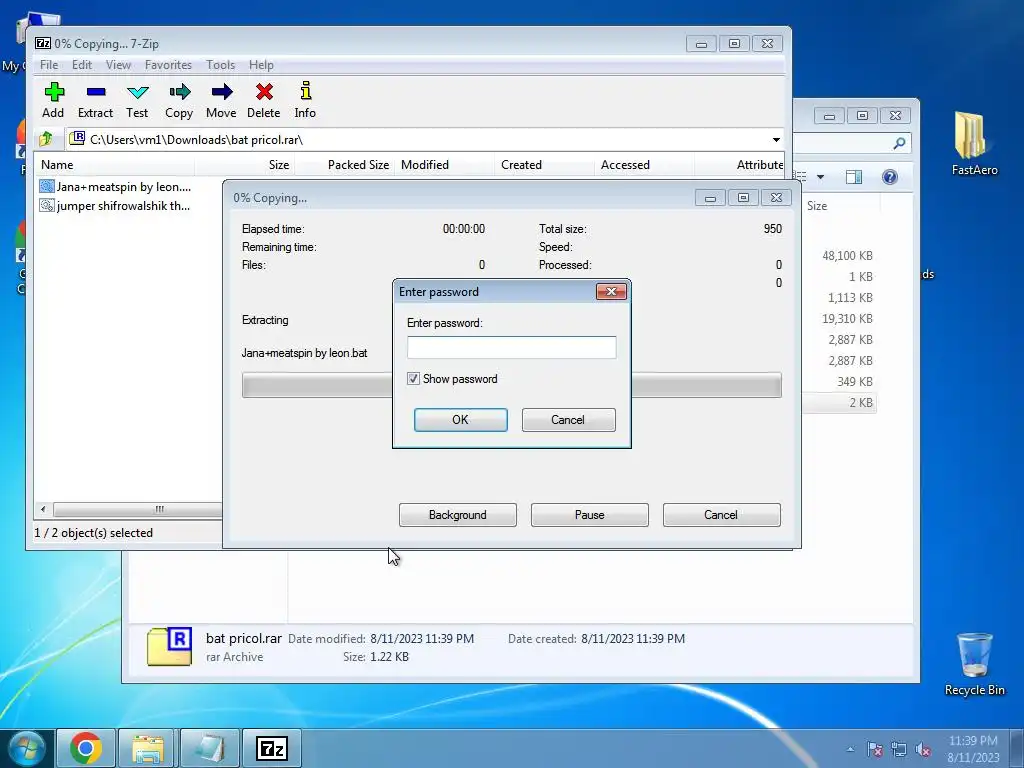
Task: Click the 48,100 KB size entry
Action: coord(847,256)
